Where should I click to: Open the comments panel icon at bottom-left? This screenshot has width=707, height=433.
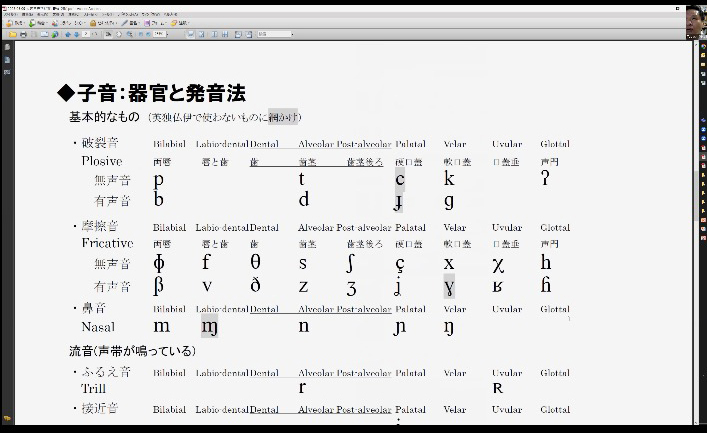pyautogui.click(x=6, y=418)
